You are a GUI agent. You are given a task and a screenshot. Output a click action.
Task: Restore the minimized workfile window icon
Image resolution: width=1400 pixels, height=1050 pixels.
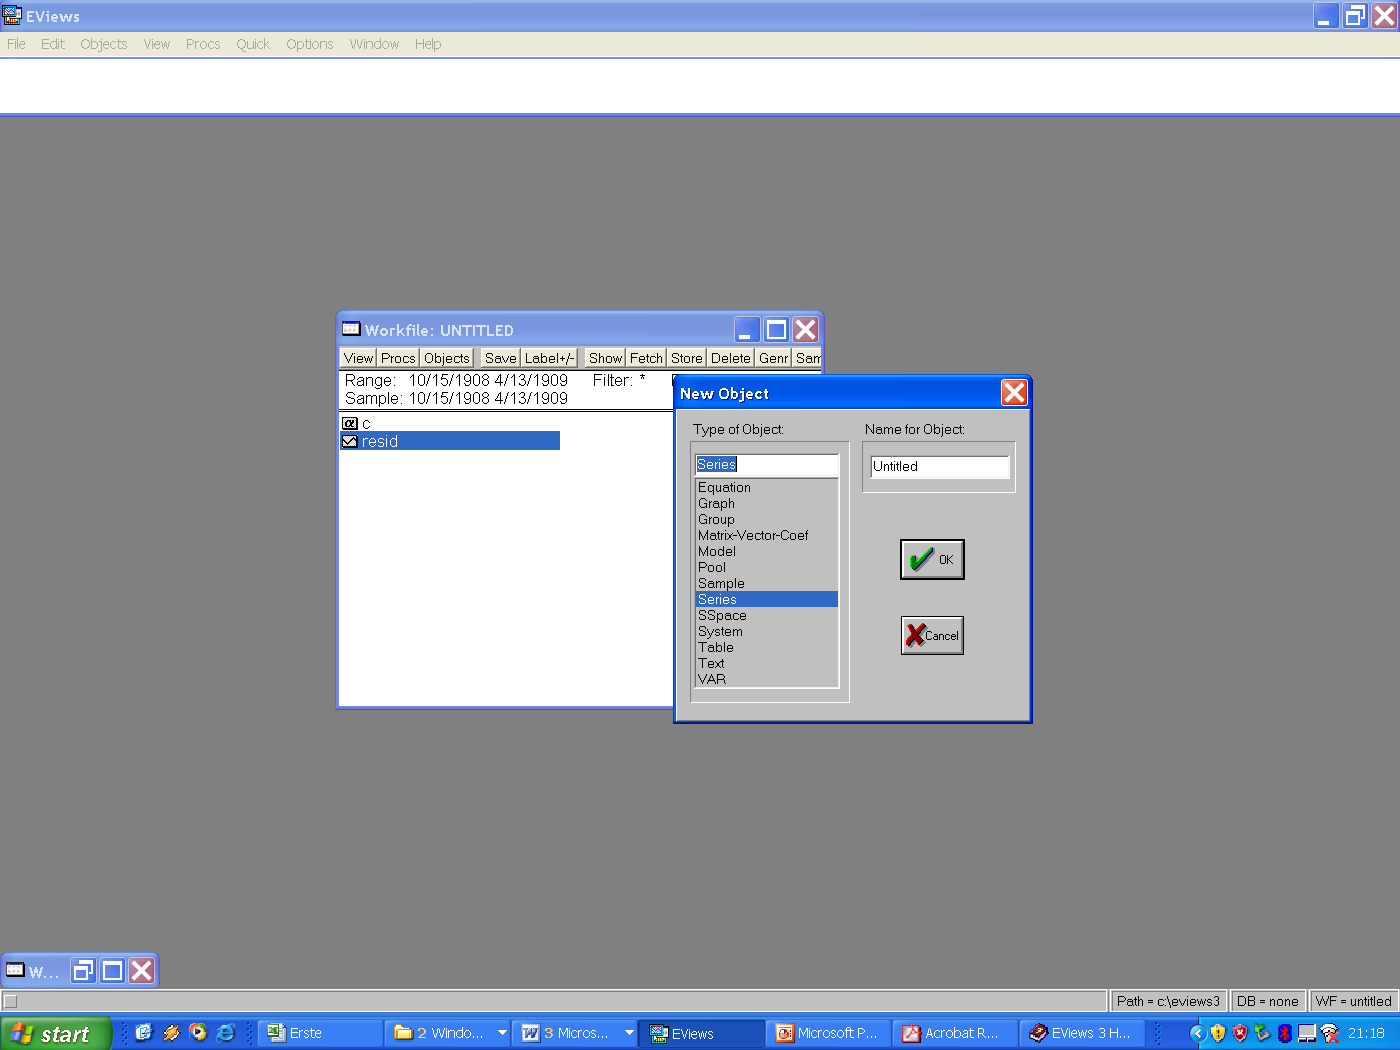click(84, 970)
